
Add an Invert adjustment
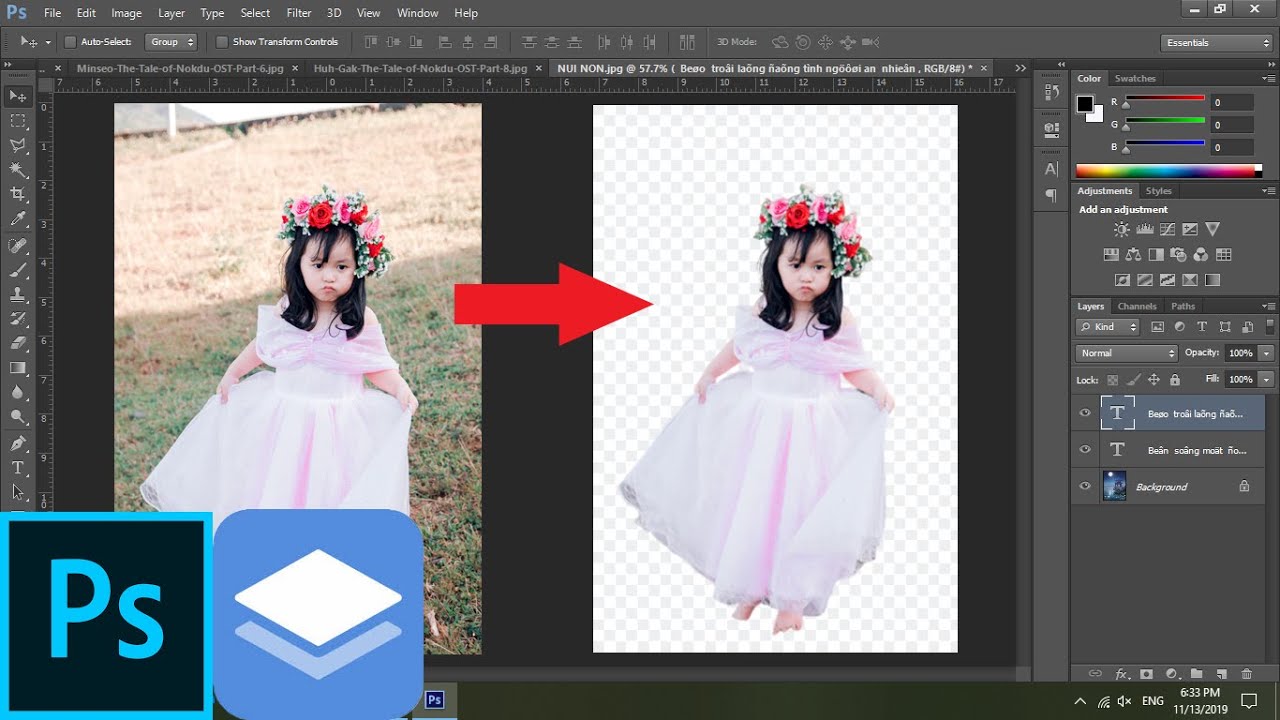(1122, 280)
